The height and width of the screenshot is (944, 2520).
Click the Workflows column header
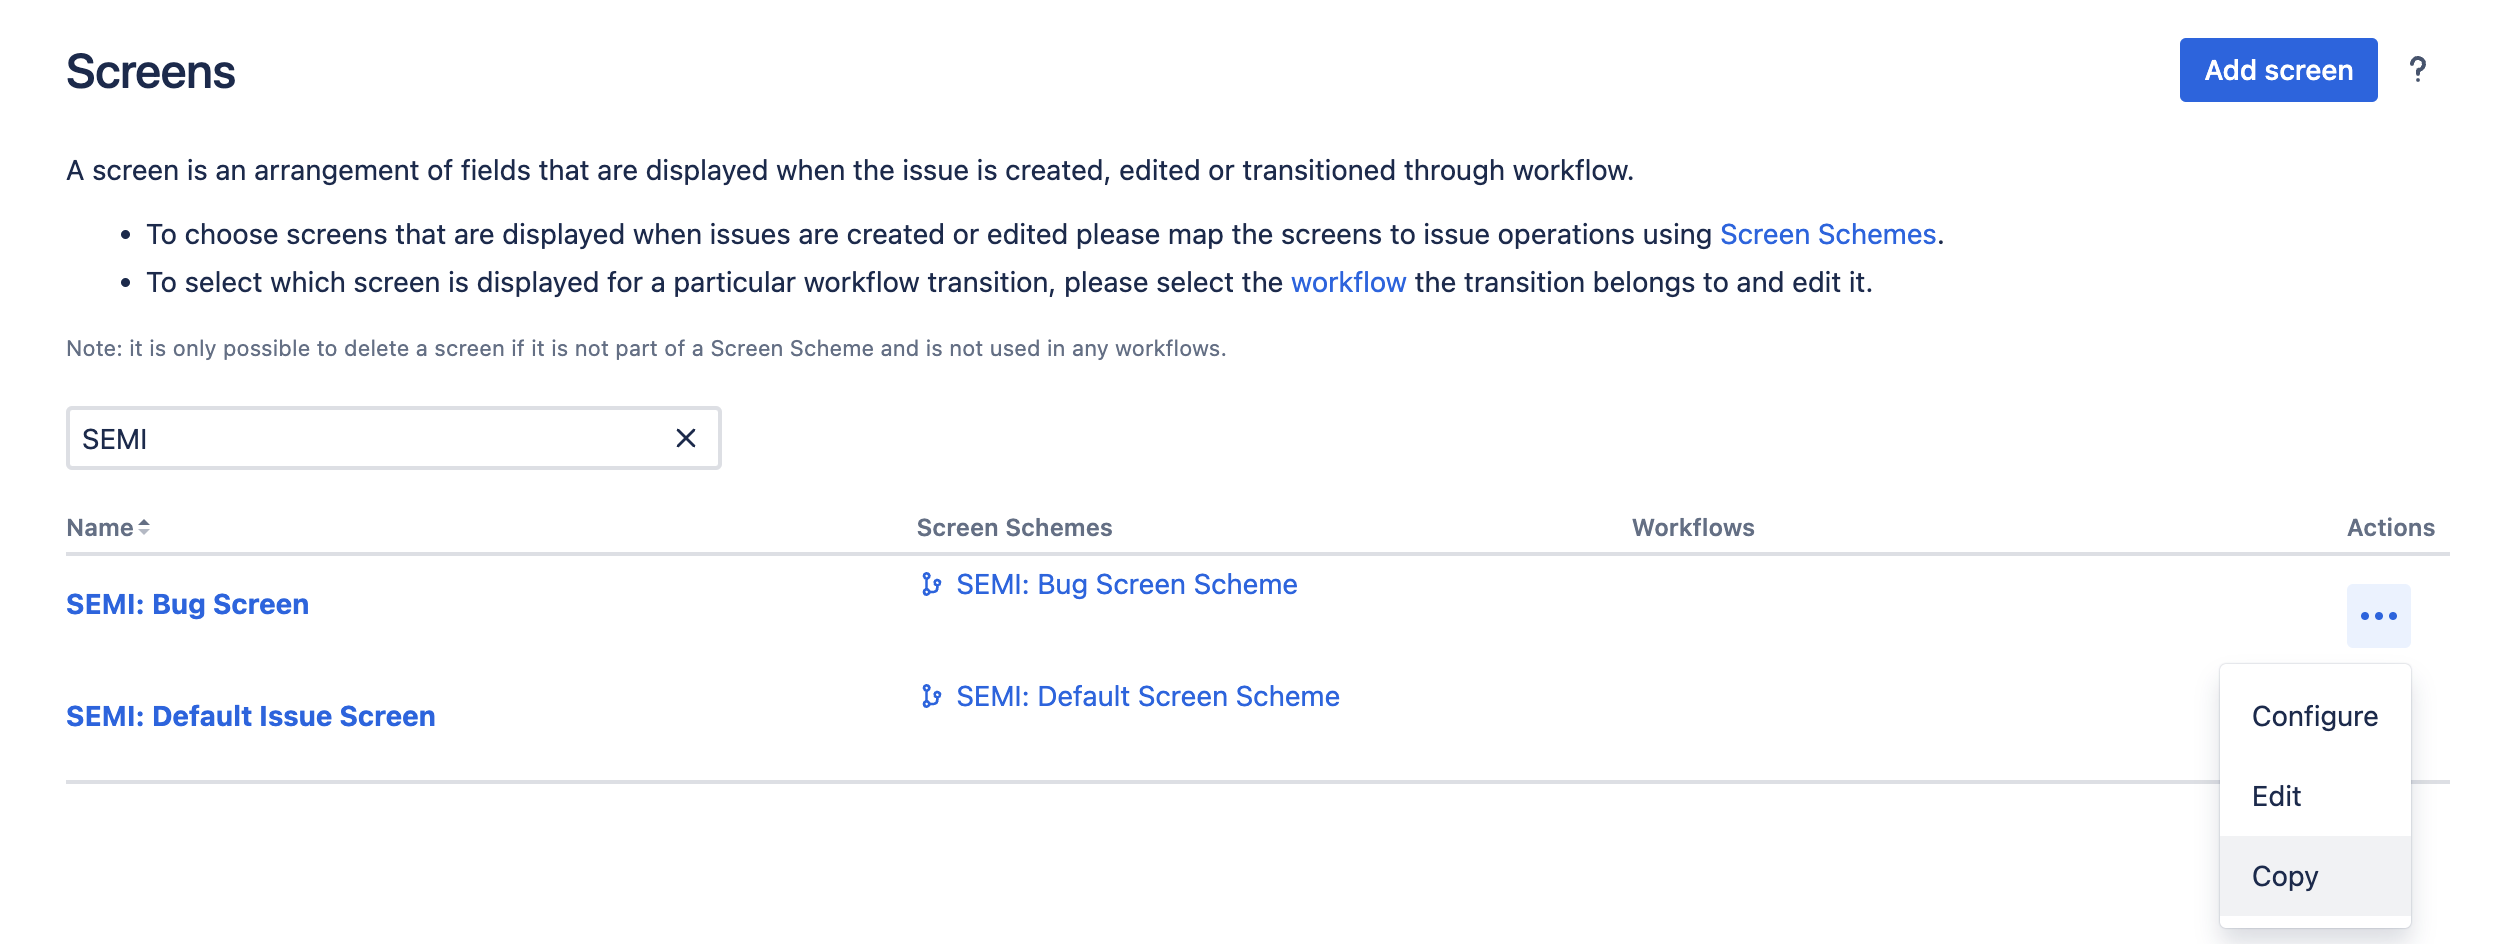click(x=1692, y=528)
